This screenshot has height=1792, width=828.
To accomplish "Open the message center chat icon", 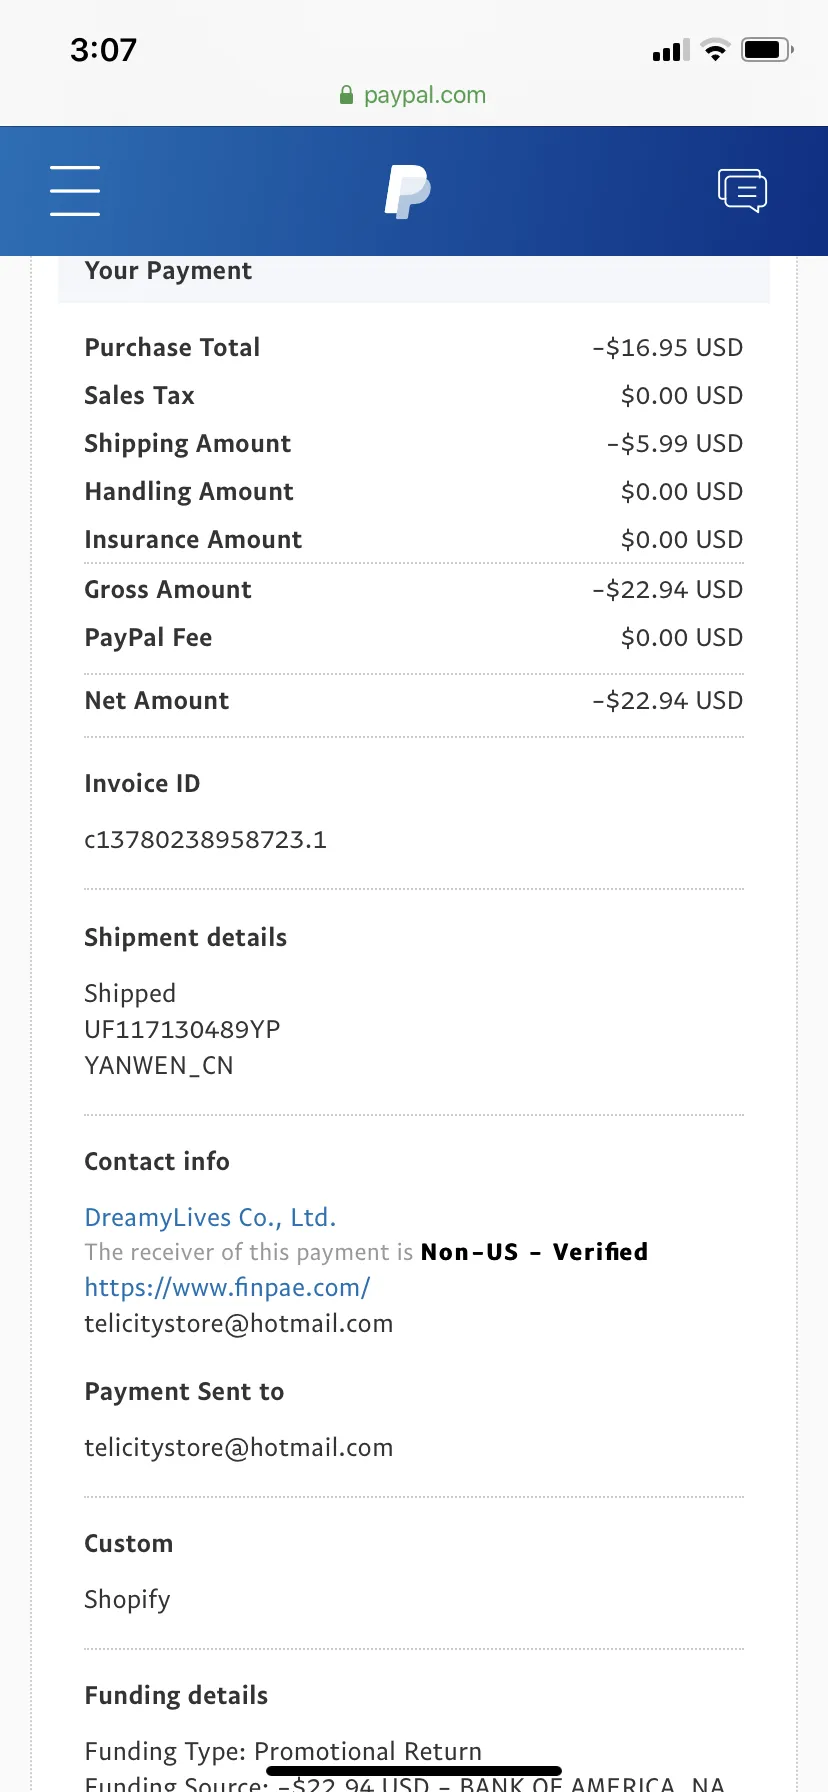I will pyautogui.click(x=742, y=190).
